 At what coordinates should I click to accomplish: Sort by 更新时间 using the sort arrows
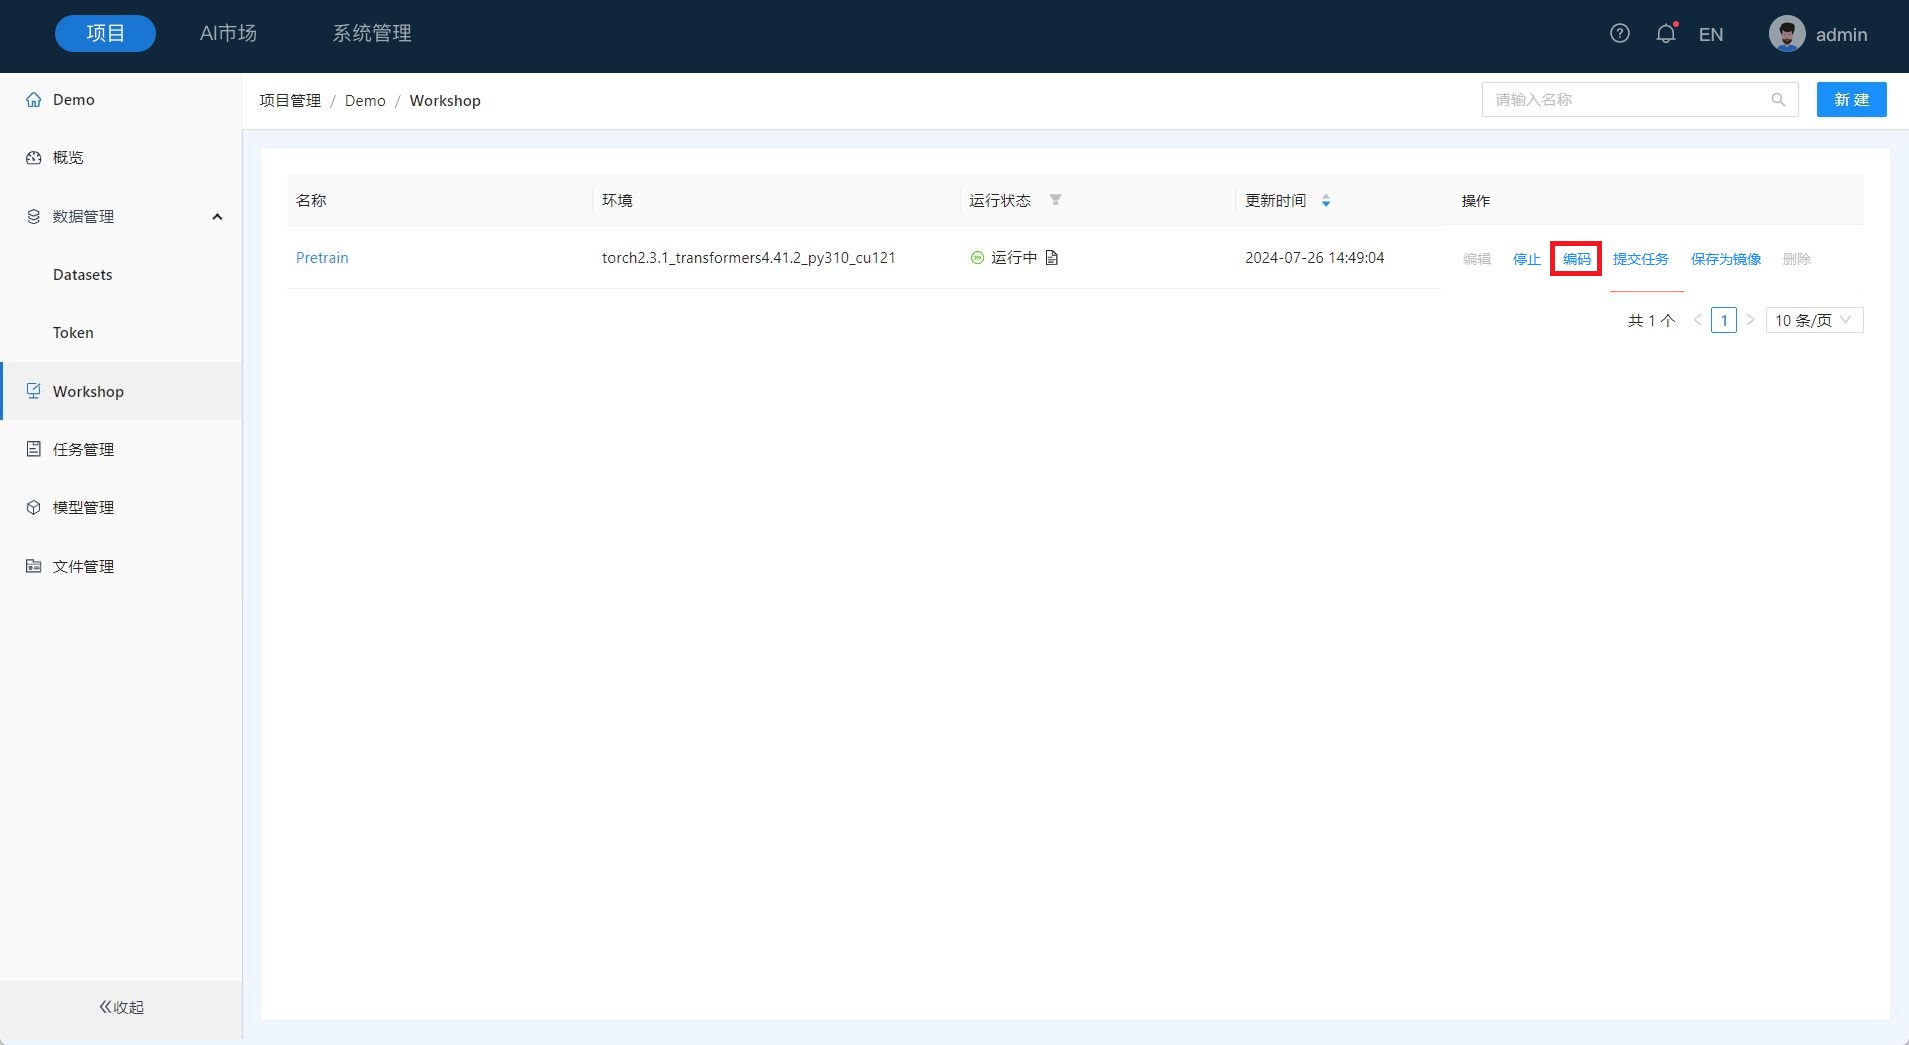click(1325, 201)
